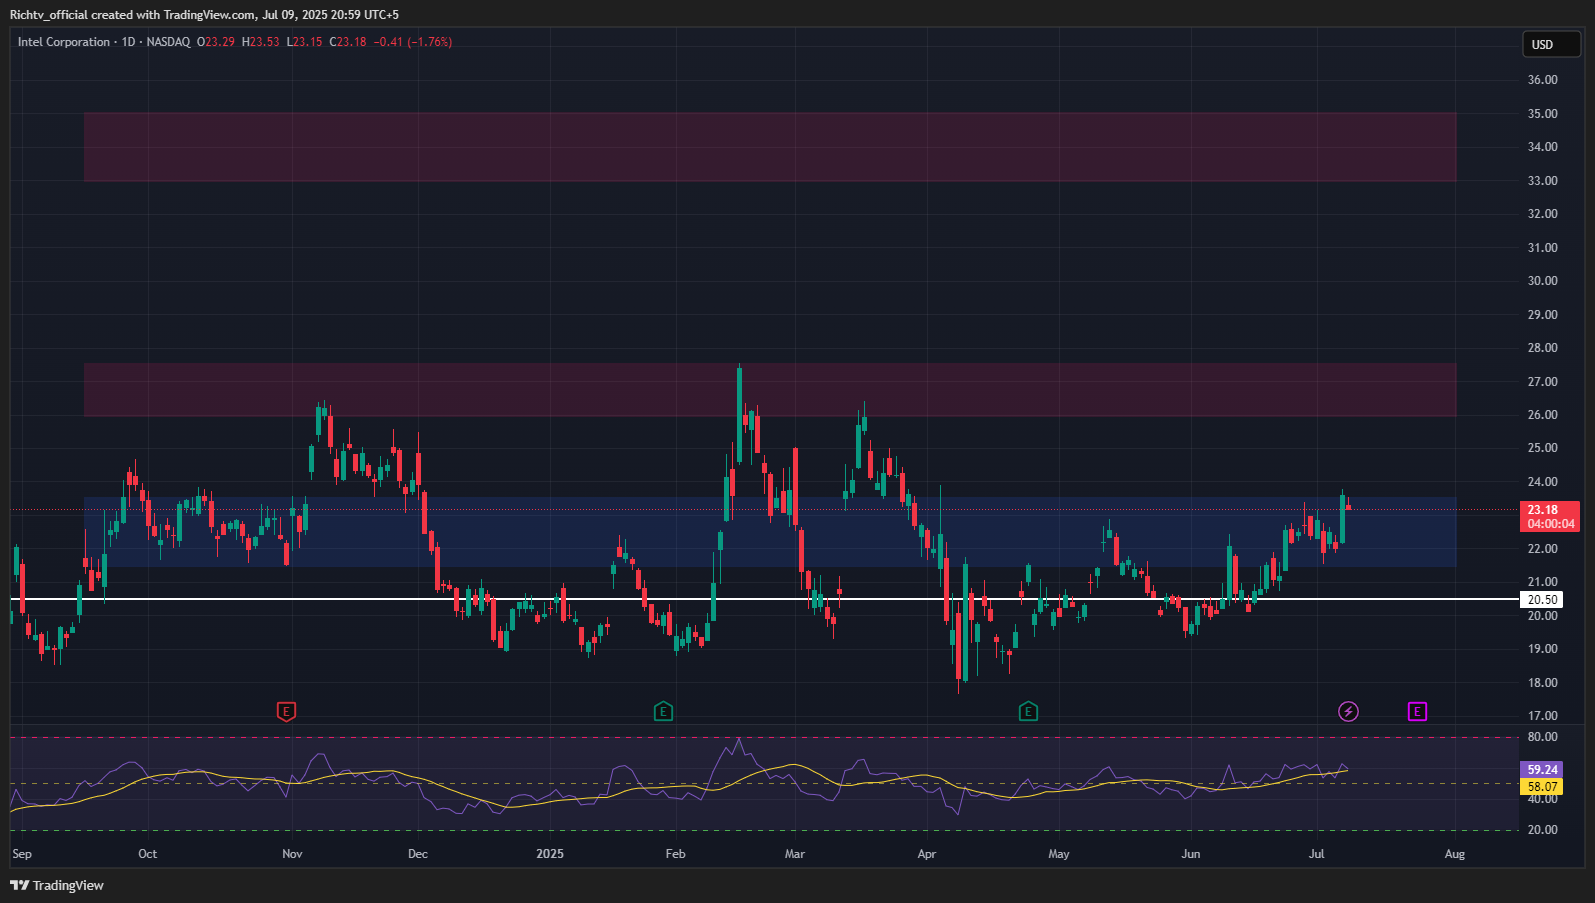This screenshot has width=1595, height=903.
Task: Click the white 20.50 horizontal support line
Action: 765,599
